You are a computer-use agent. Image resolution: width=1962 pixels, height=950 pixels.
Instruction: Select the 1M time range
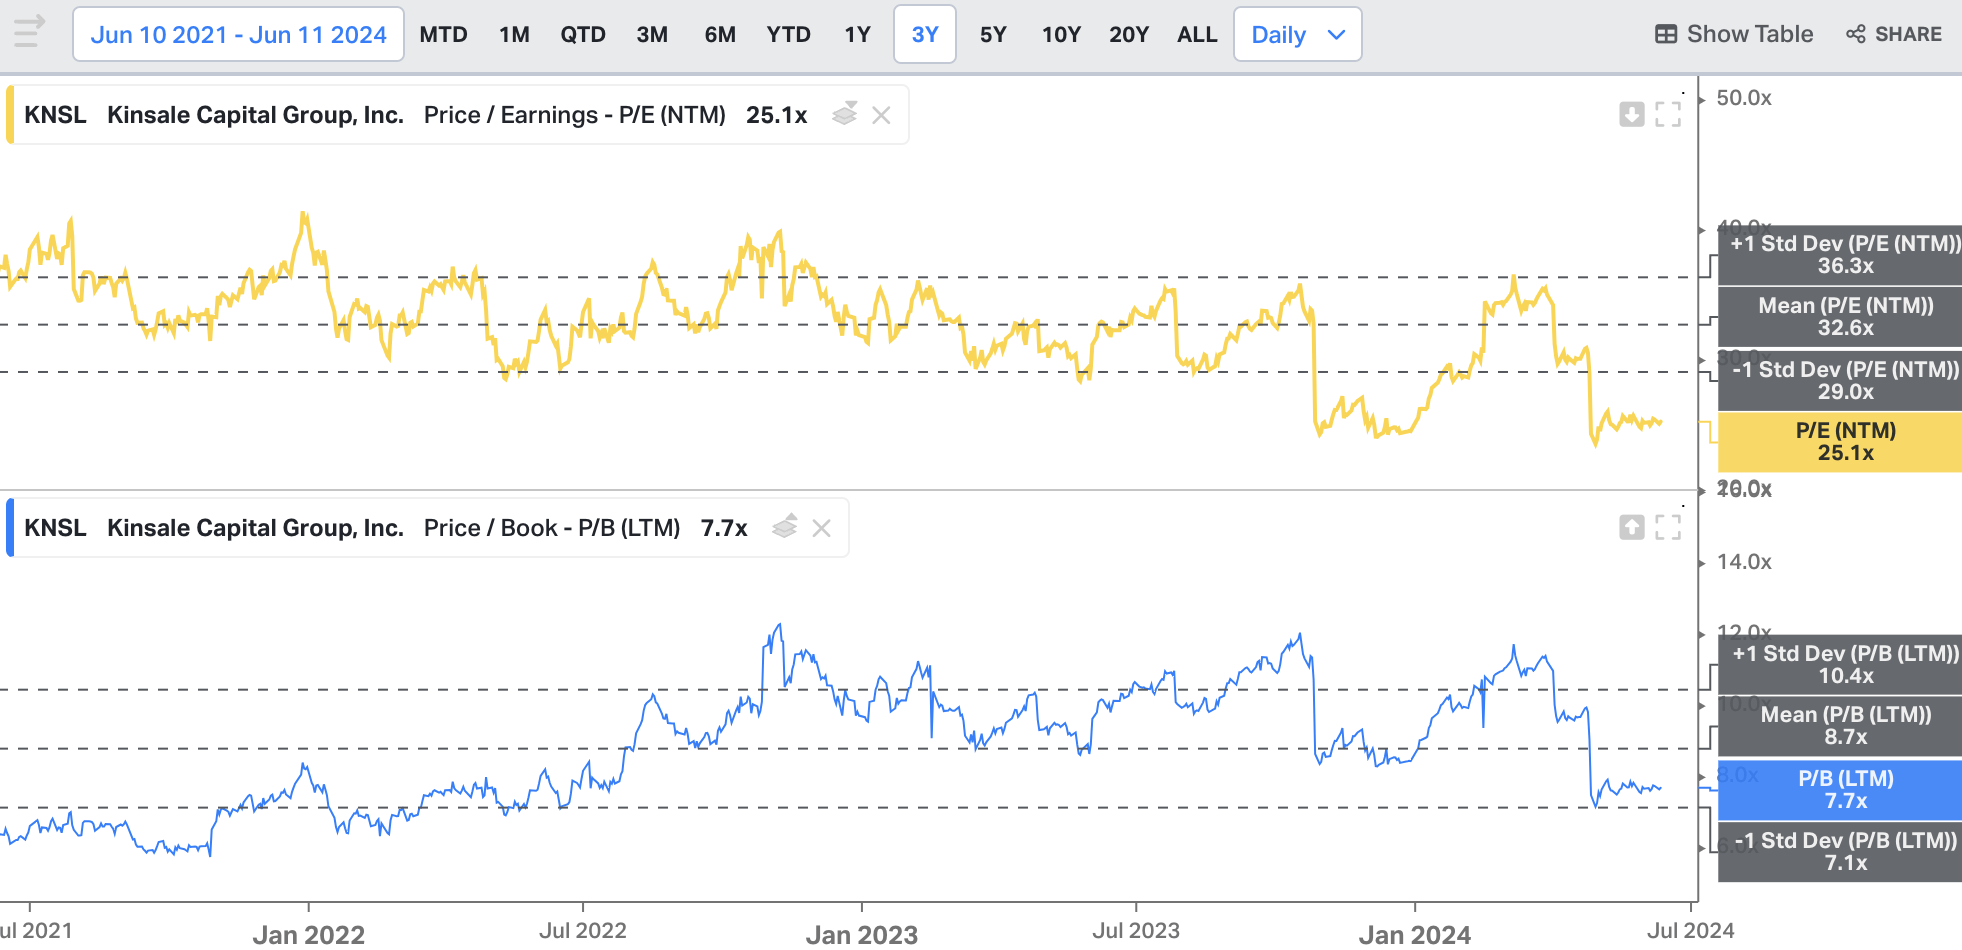click(x=514, y=34)
